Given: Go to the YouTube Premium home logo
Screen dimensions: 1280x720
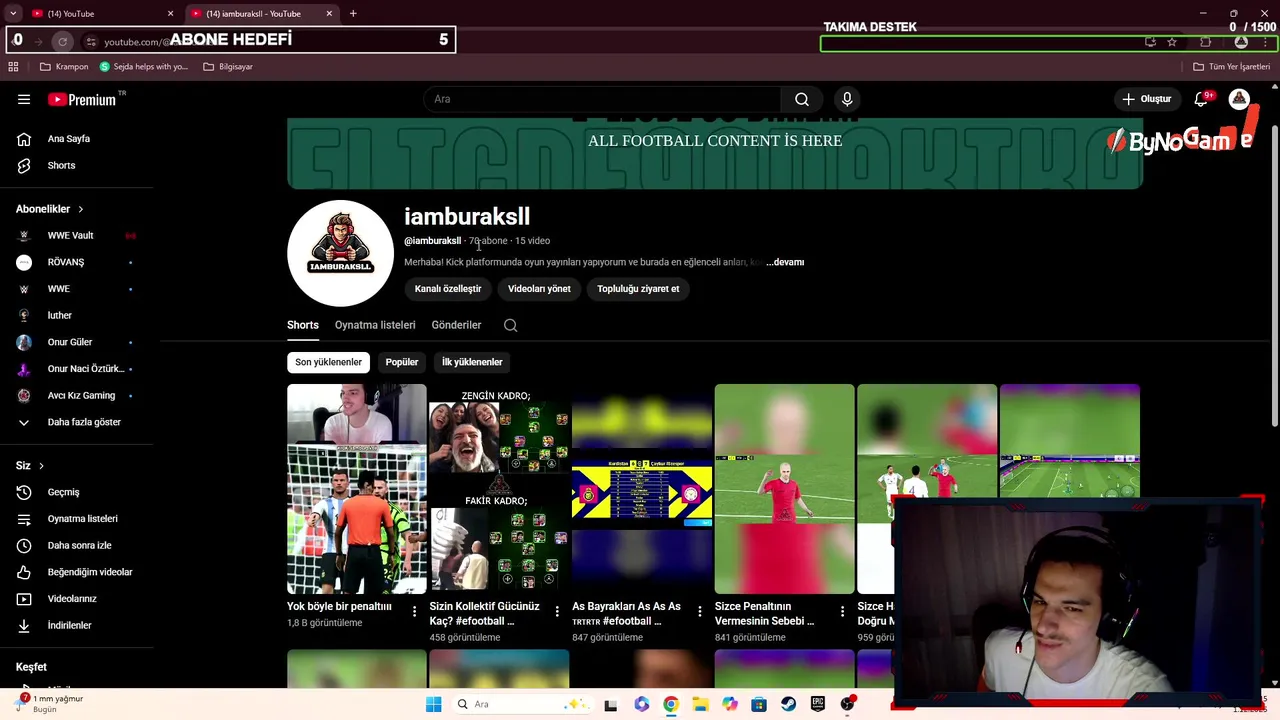Looking at the screenshot, I should tap(84, 99).
